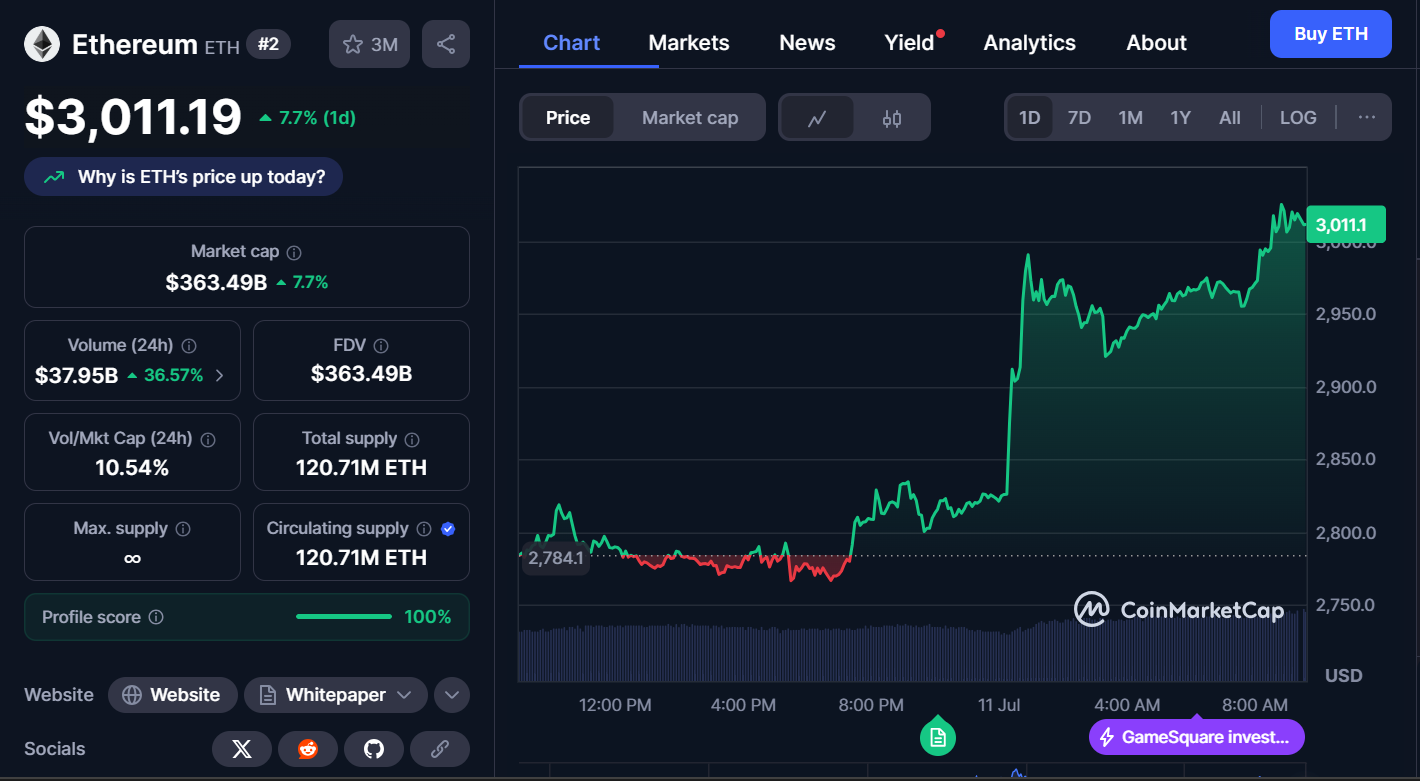Toggle LOG scale on chart
Viewport: 1420px width, 781px height.
click(x=1298, y=118)
